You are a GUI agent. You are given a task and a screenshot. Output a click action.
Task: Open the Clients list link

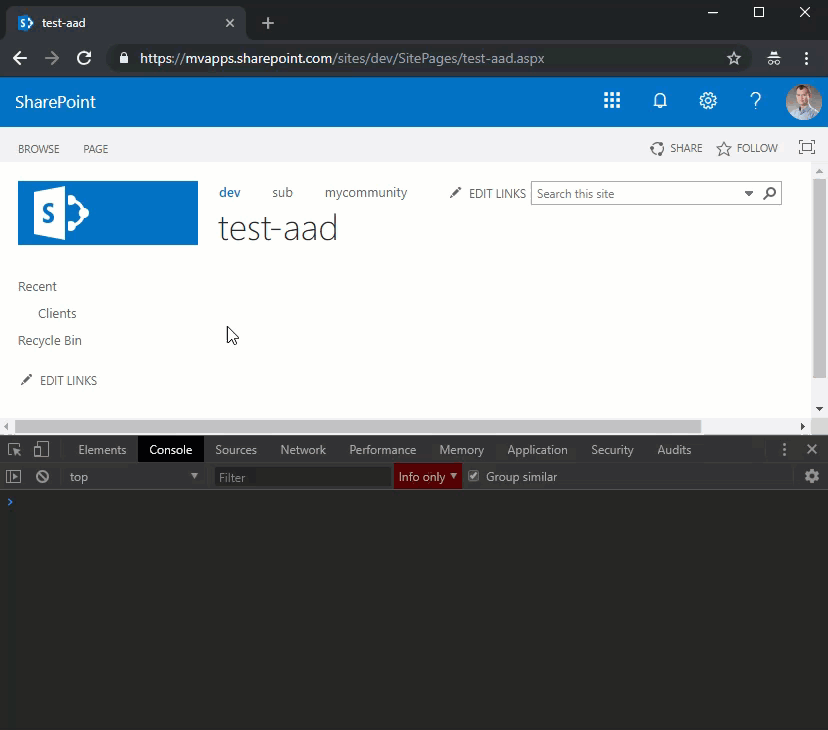(x=57, y=313)
